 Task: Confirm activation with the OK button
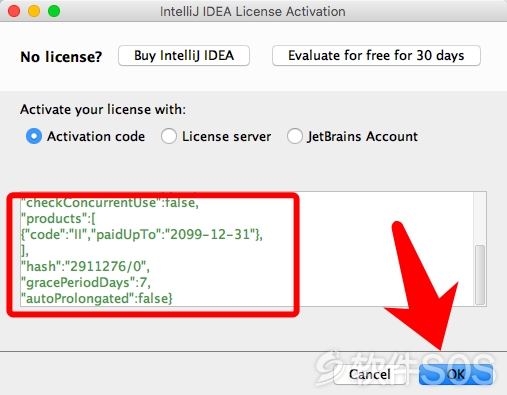pos(456,374)
